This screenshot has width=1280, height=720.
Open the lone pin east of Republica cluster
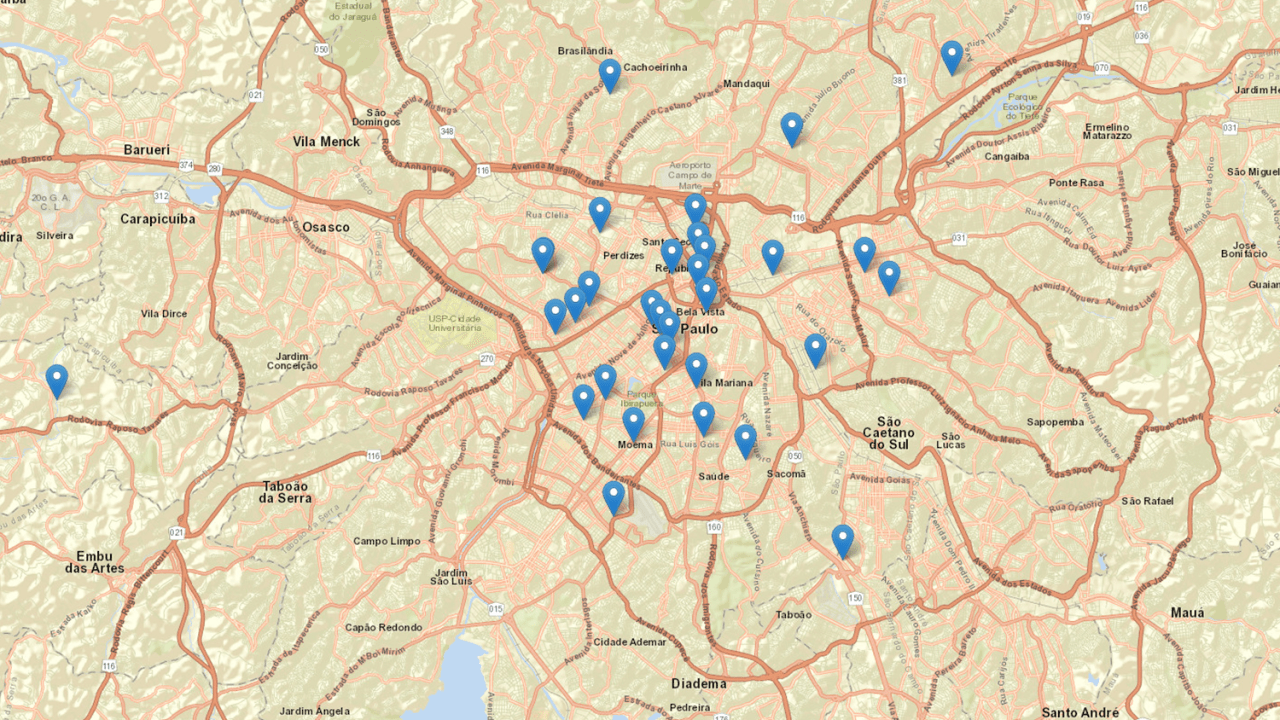[x=772, y=257]
